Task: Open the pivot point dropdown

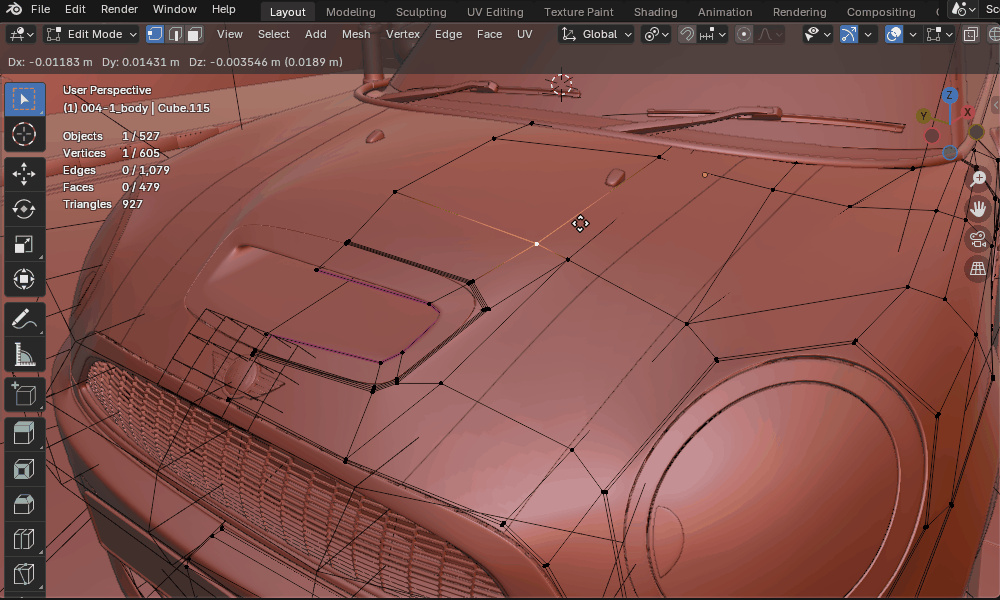Action: point(656,34)
